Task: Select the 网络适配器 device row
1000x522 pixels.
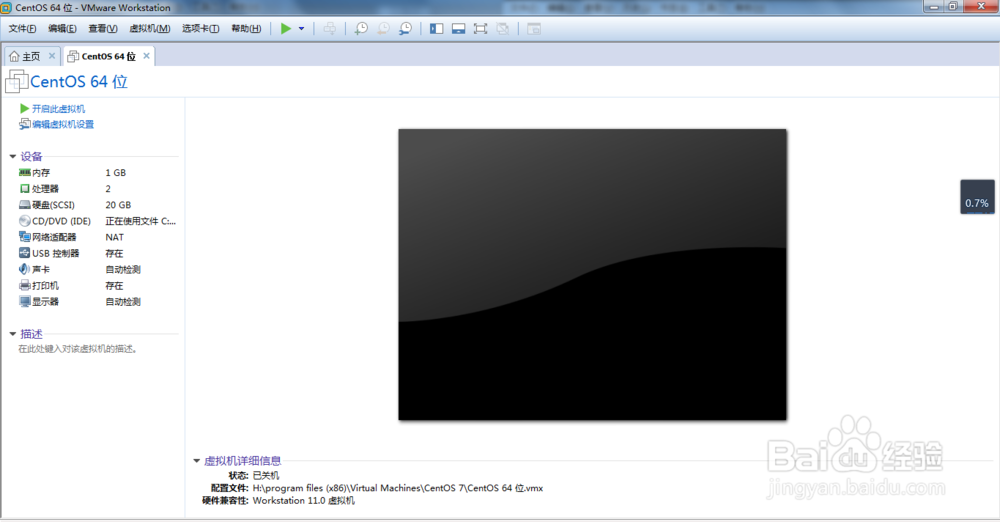Action: pyautogui.click(x=98, y=237)
